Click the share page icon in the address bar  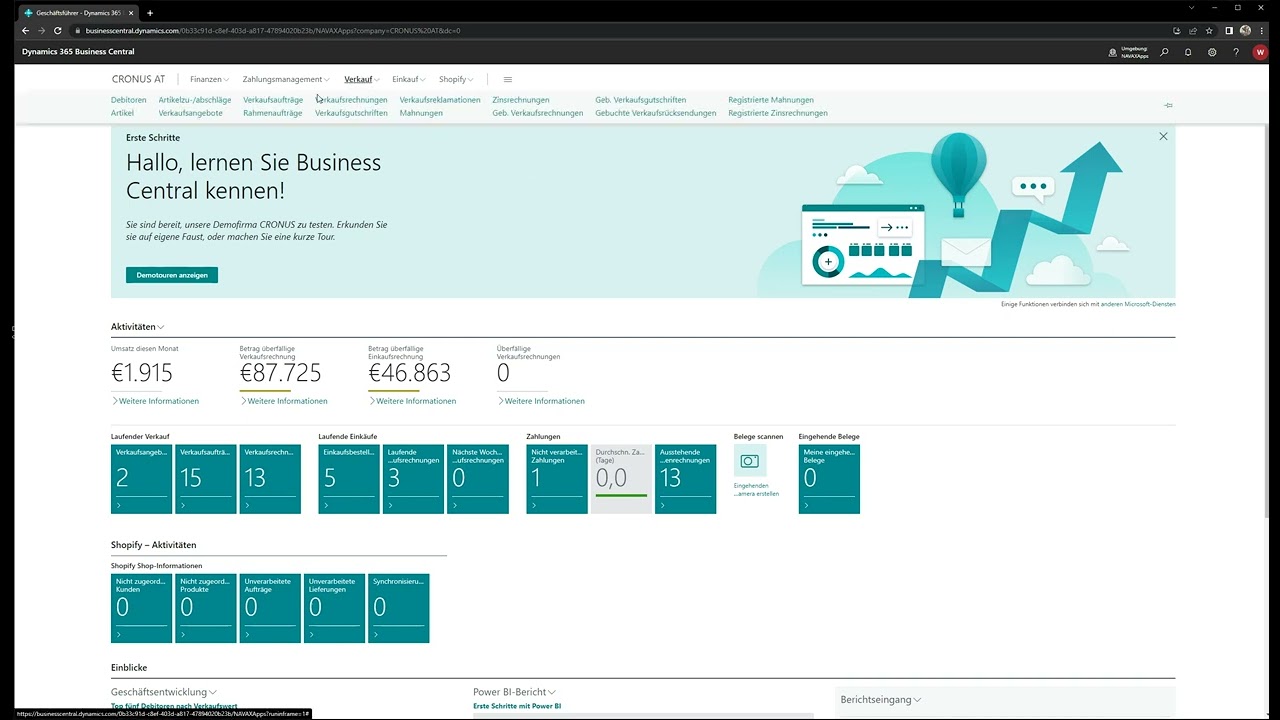click(1193, 31)
